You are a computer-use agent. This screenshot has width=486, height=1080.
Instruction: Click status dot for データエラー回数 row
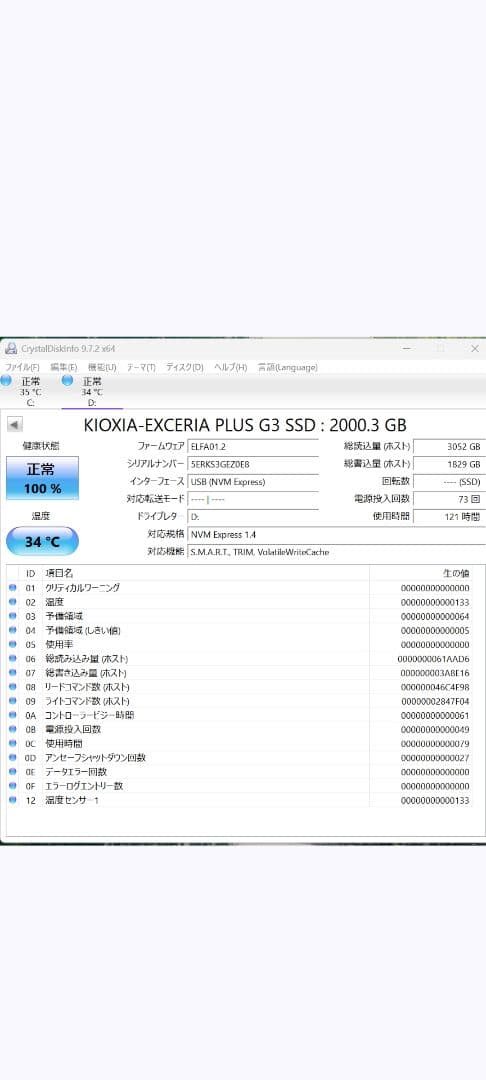[x=12, y=771]
